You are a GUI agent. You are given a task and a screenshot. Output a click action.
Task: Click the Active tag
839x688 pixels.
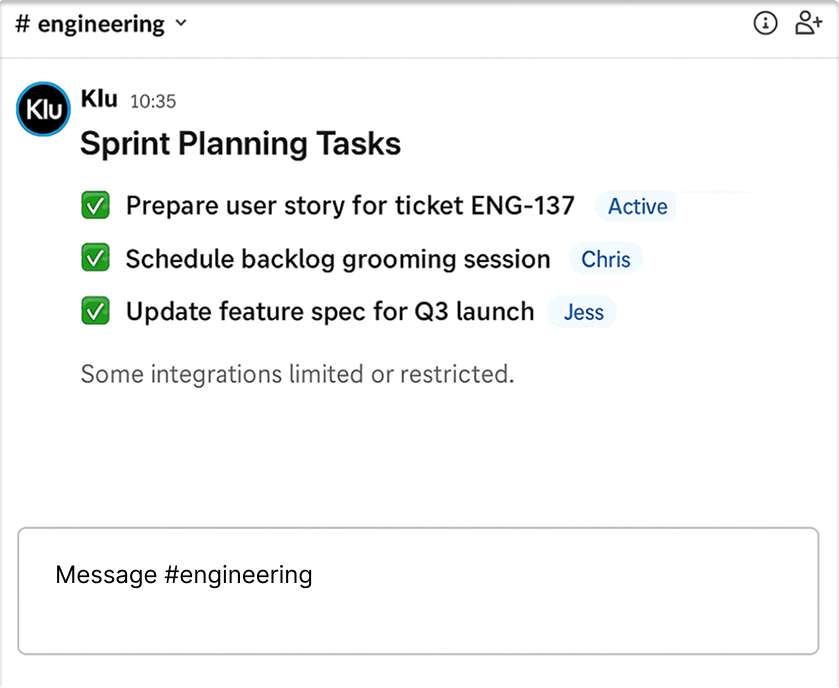click(637, 207)
